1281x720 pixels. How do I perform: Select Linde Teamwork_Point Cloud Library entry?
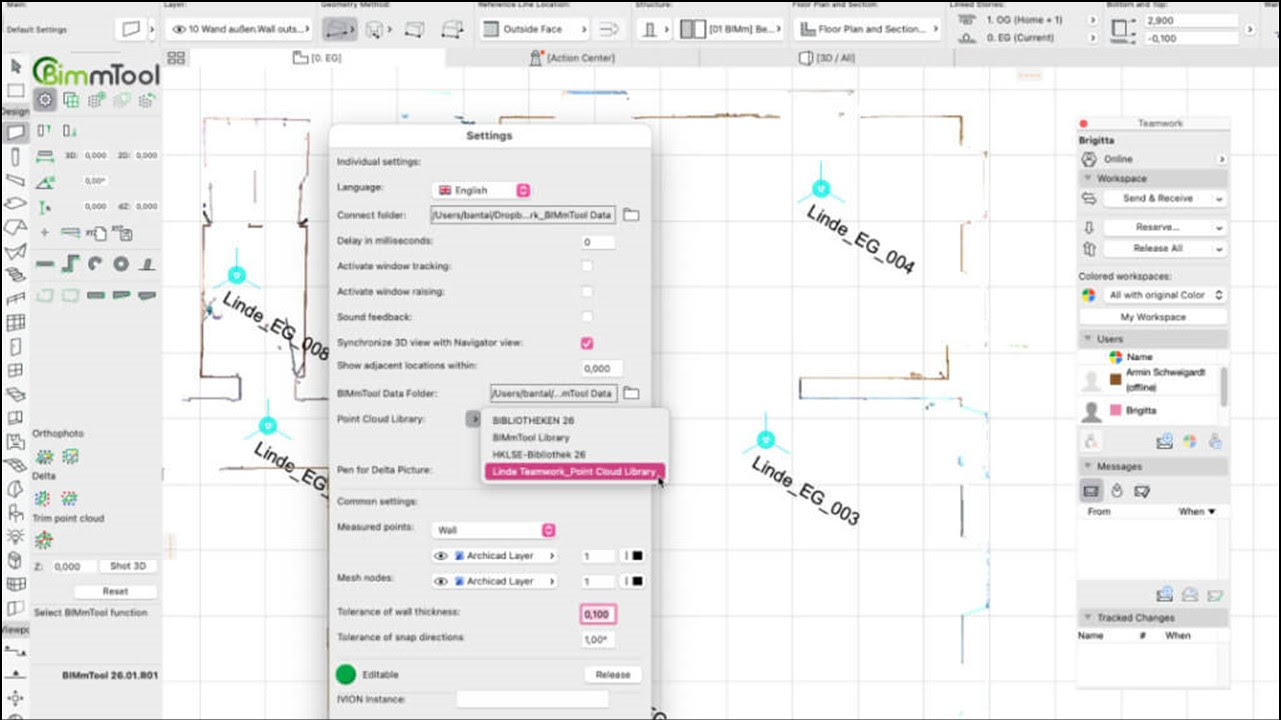coord(574,471)
